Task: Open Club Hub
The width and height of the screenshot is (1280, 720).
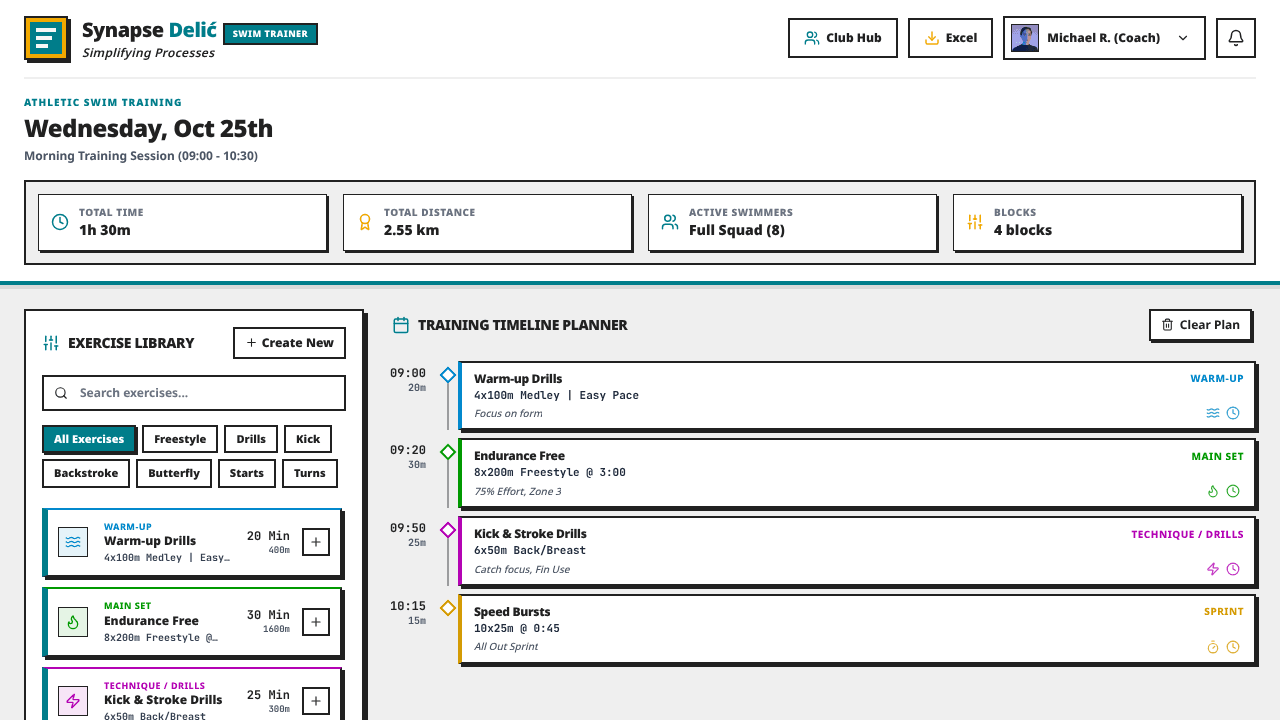Action: (x=843, y=38)
